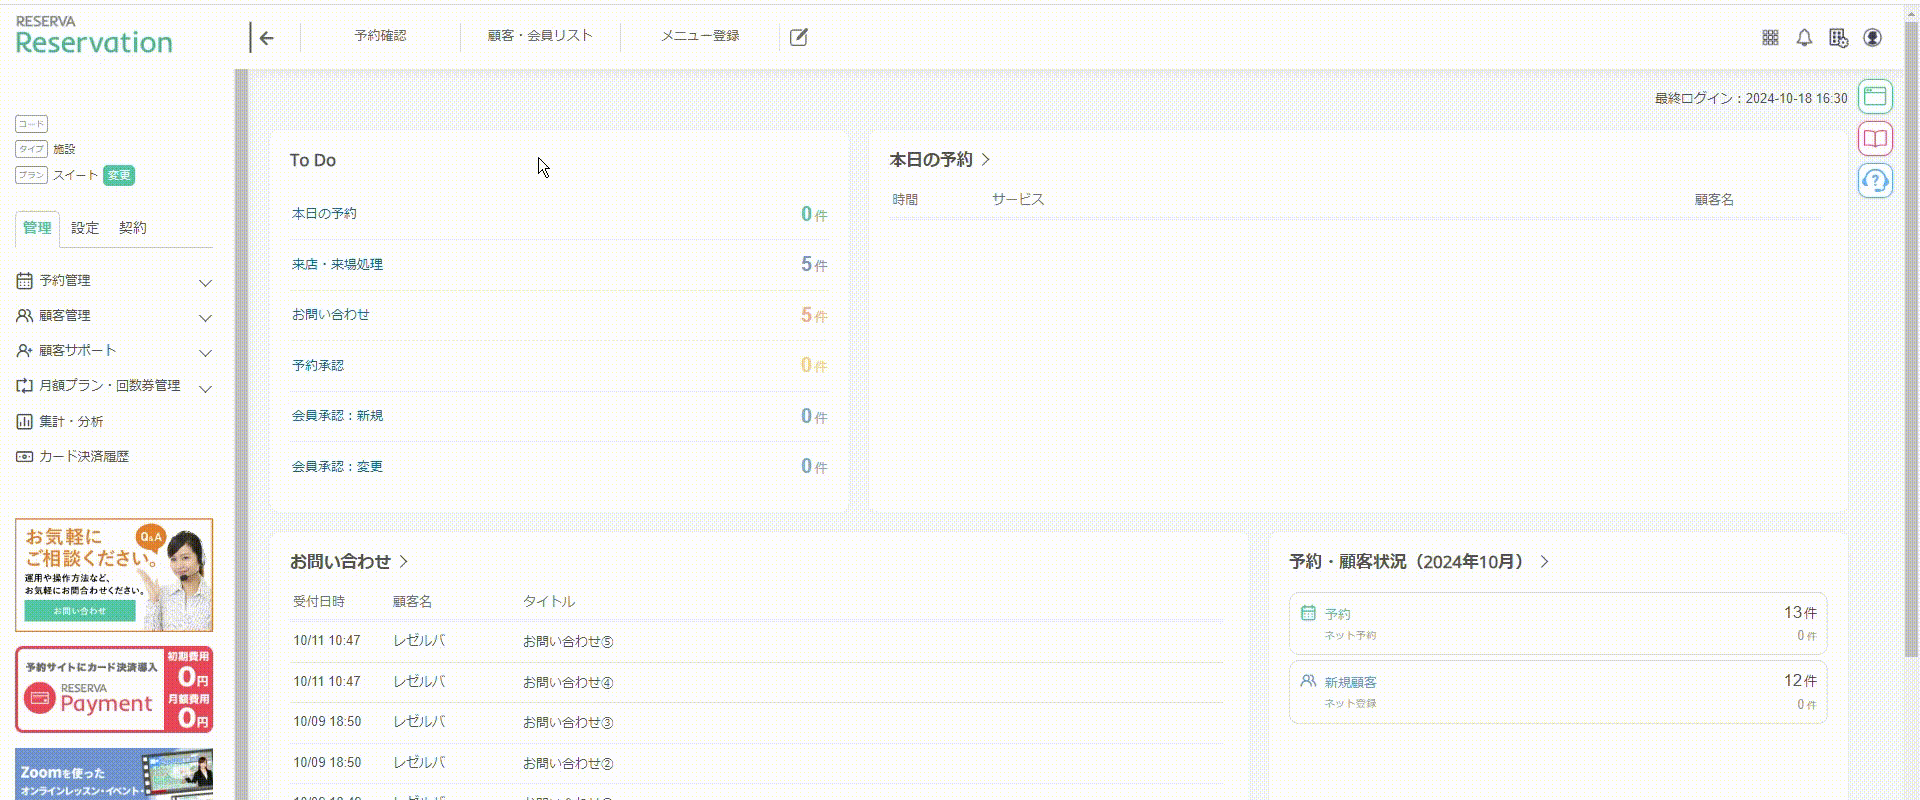Switch to the 設定 tab
1920x800 pixels.
[85, 228]
